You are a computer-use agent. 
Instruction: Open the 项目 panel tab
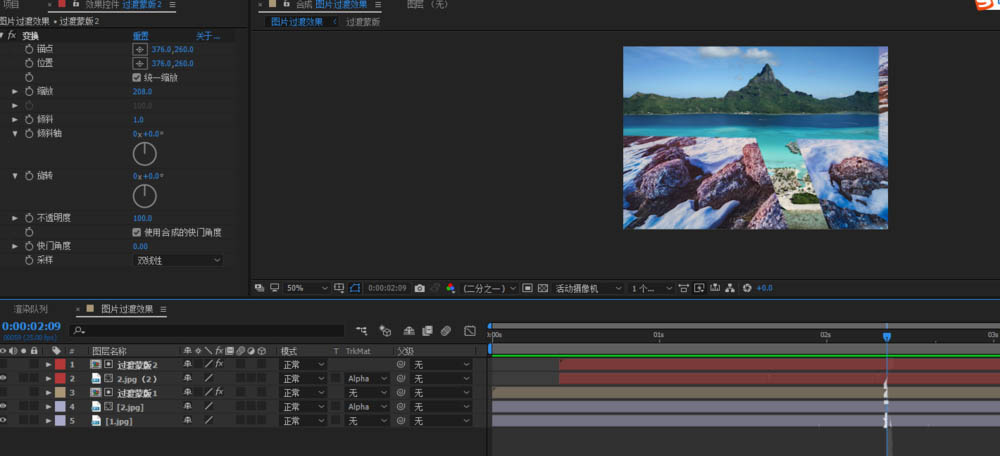(x=11, y=5)
